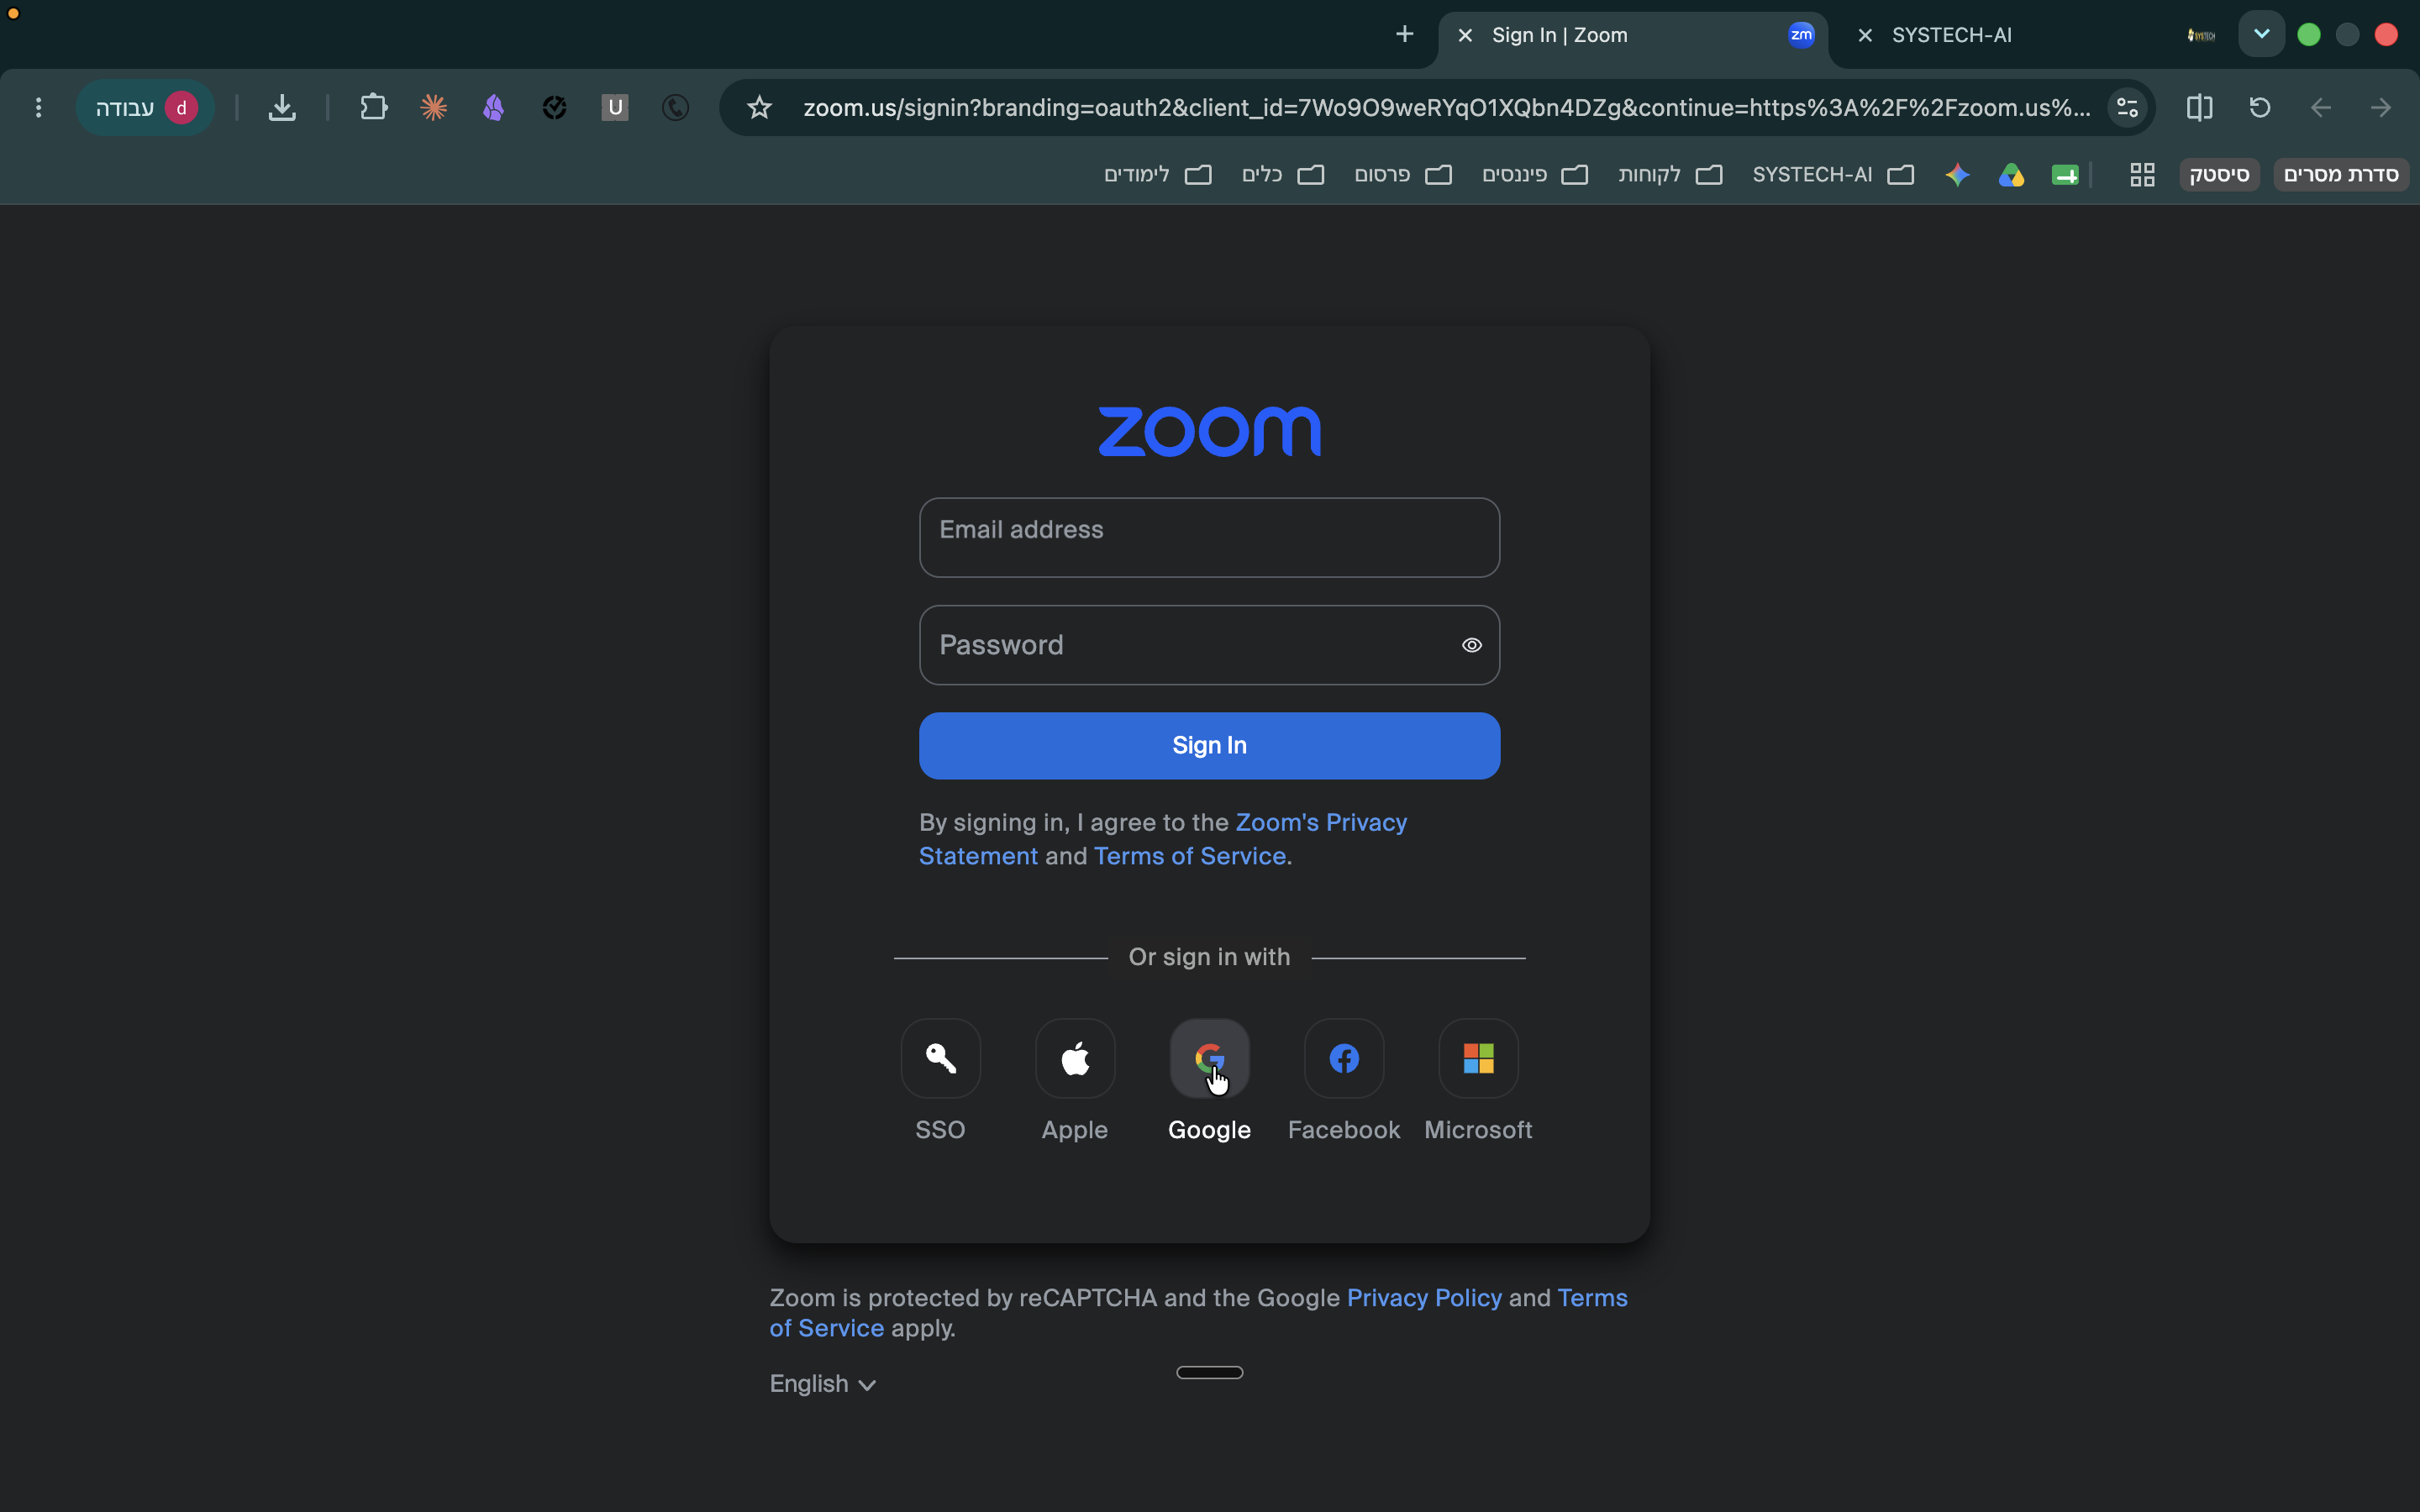Screen dimensions: 2420x1512
Task: Open the browser three-dot menu
Action: pos(38,107)
